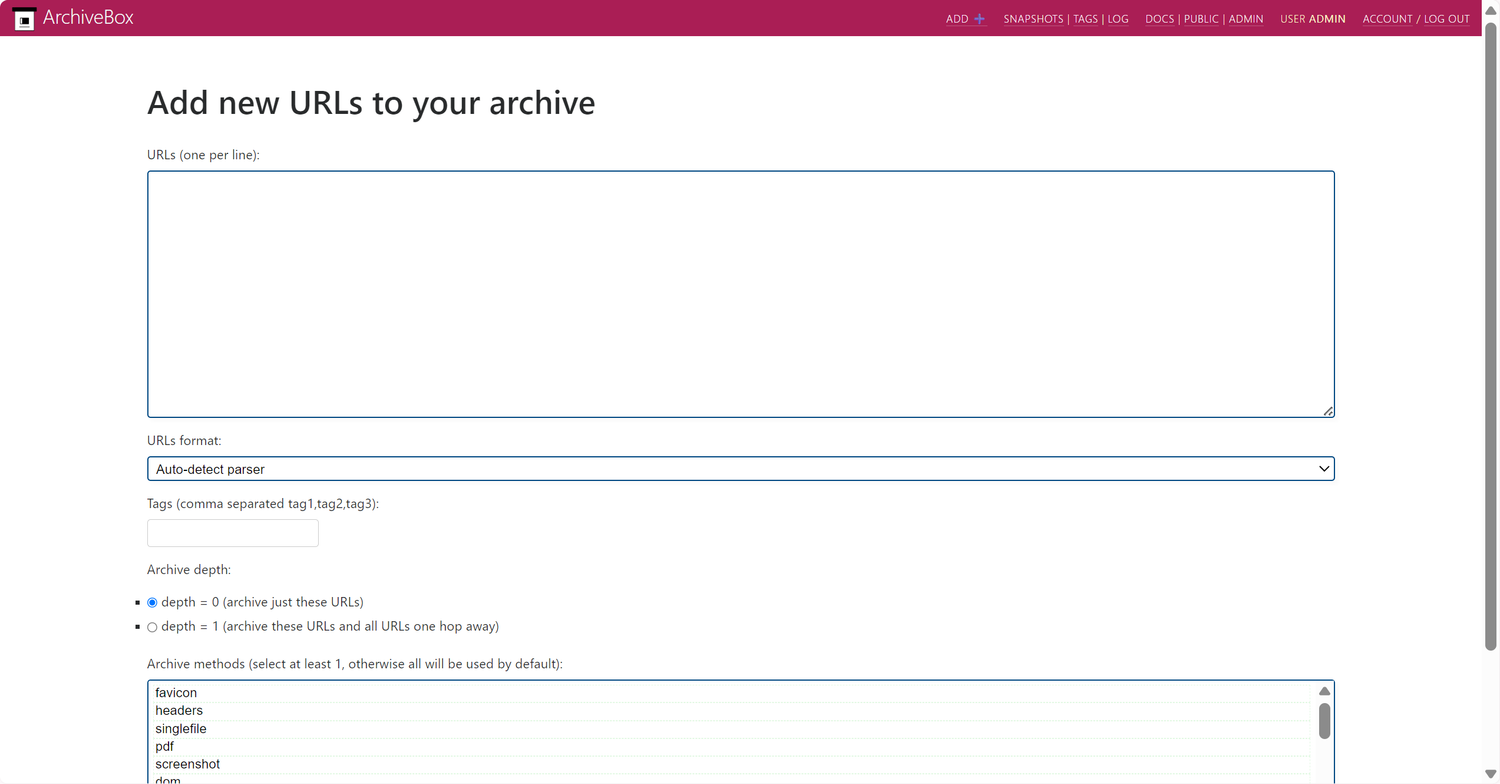Focus the URLs textarea
This screenshot has height=784, width=1500.
(741, 294)
